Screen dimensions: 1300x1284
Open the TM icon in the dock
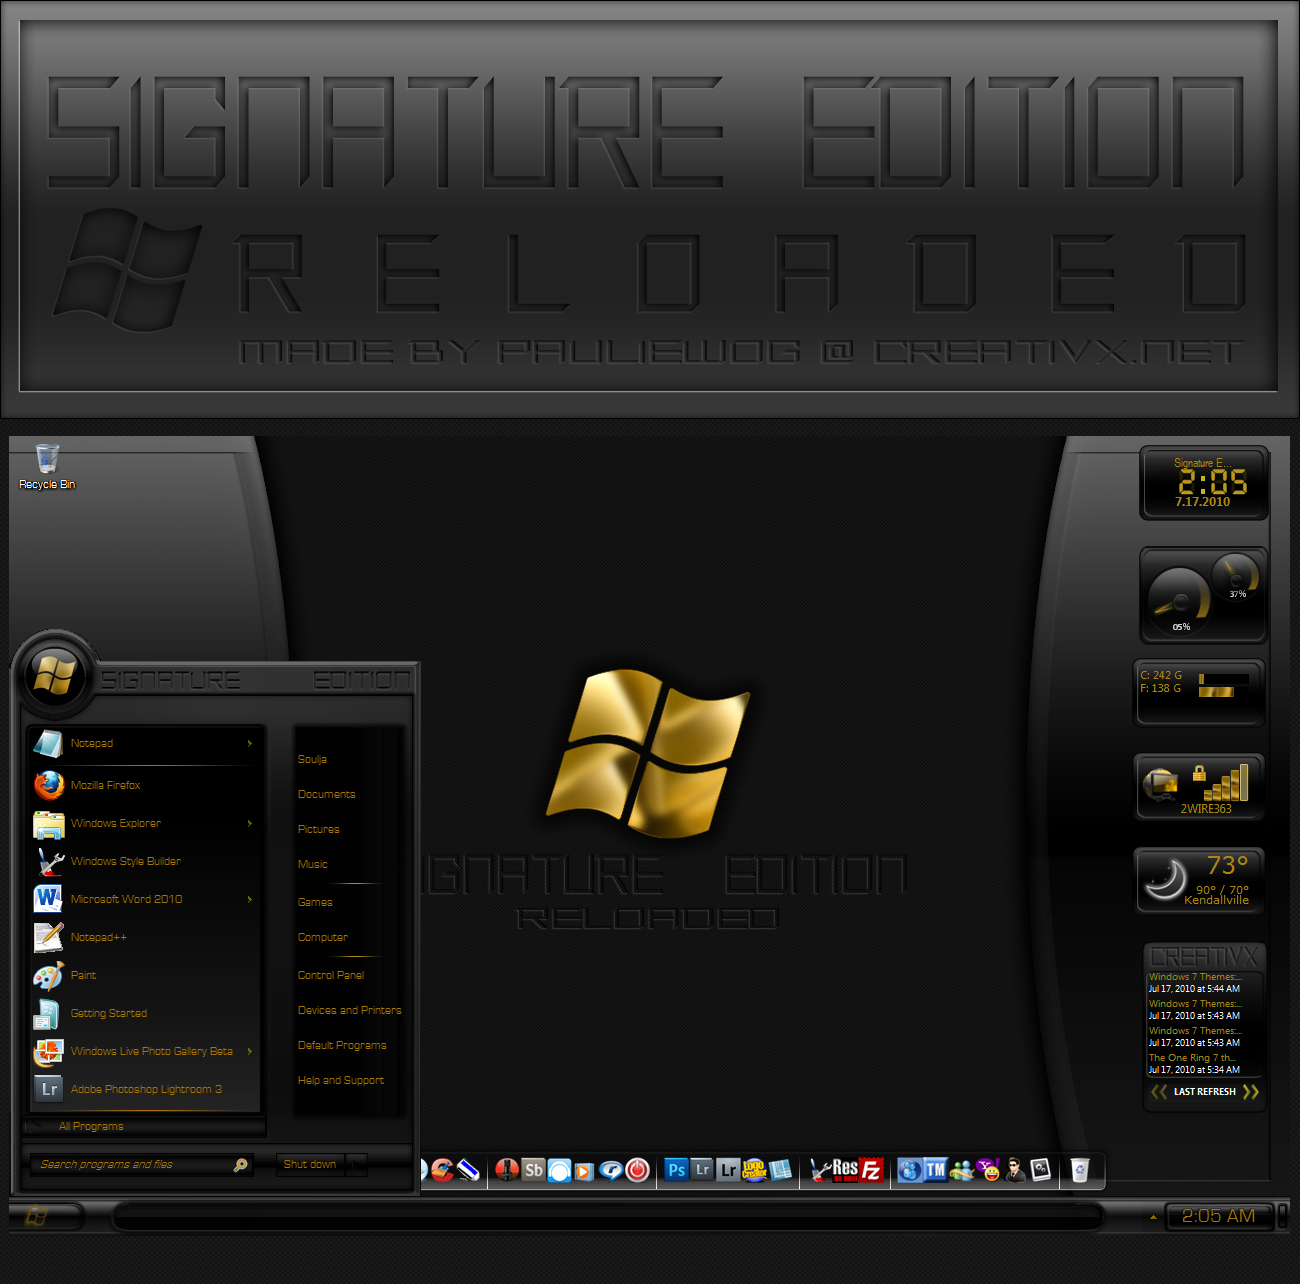tap(935, 1169)
